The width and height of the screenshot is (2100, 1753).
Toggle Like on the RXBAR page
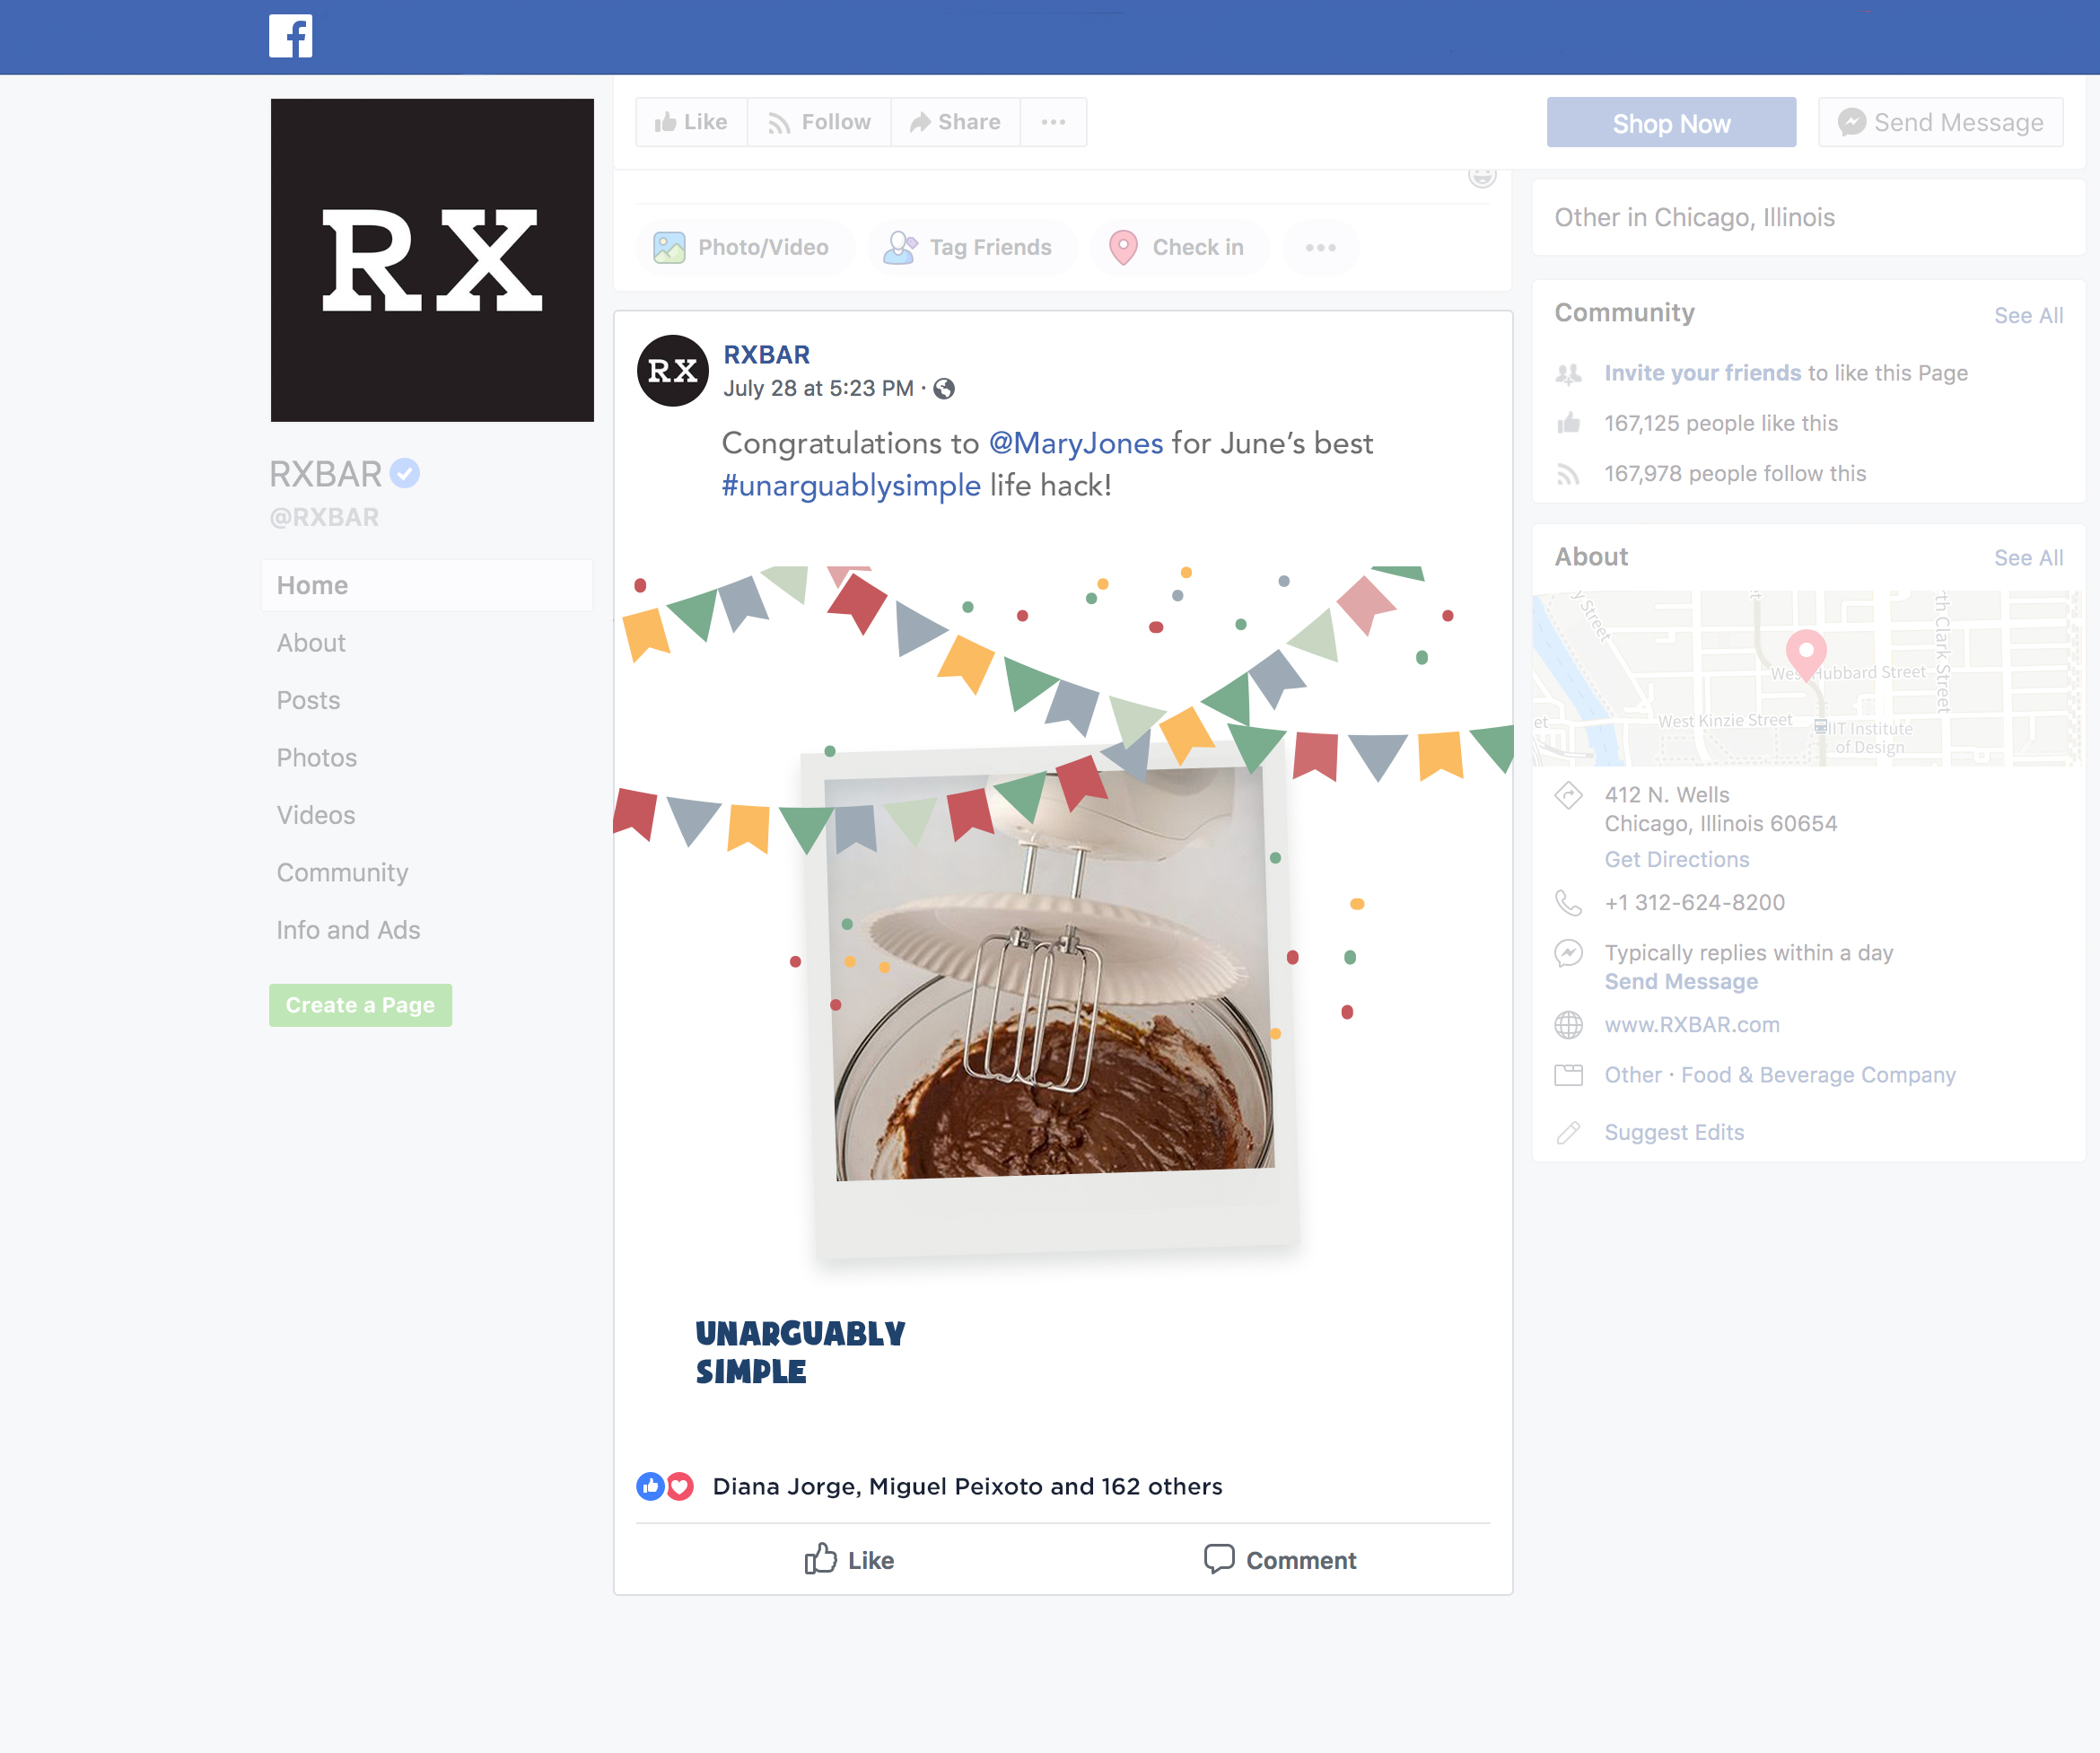691,122
